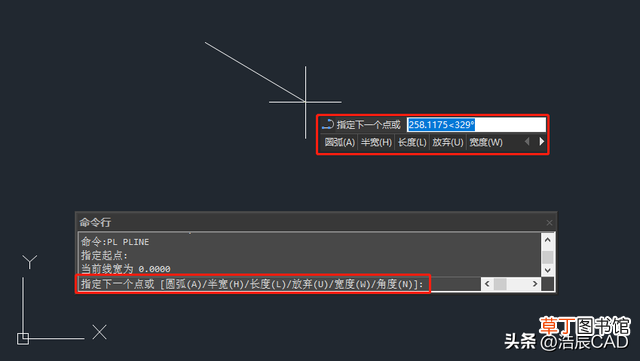Select the 半宽(H) half-width option
Viewport: 640px width, 361px height.
point(376,143)
